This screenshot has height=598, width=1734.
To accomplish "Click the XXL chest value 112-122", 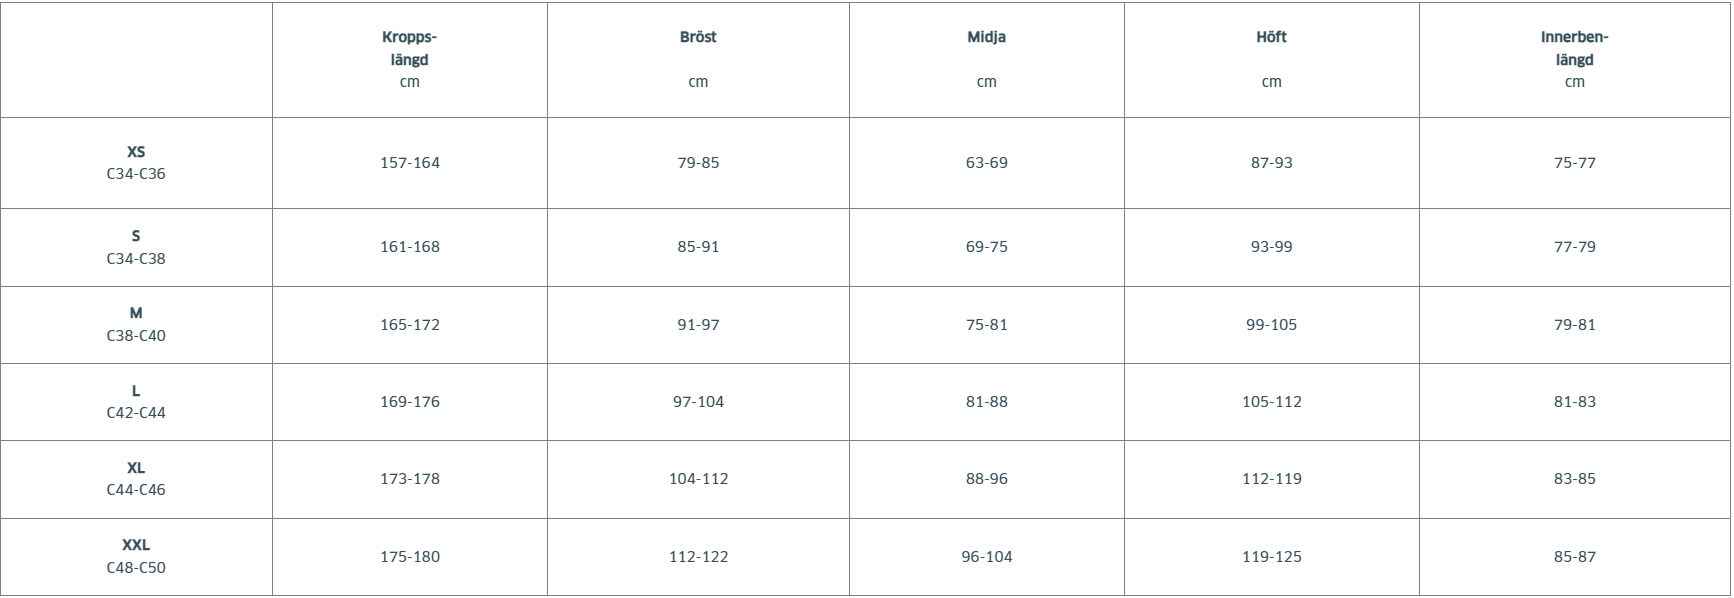I will [698, 557].
